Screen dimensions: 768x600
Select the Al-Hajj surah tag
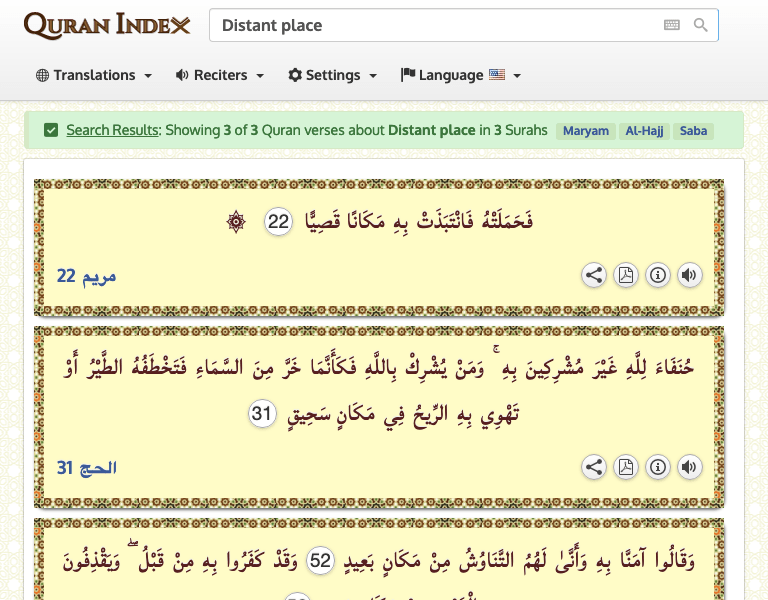[x=645, y=131]
